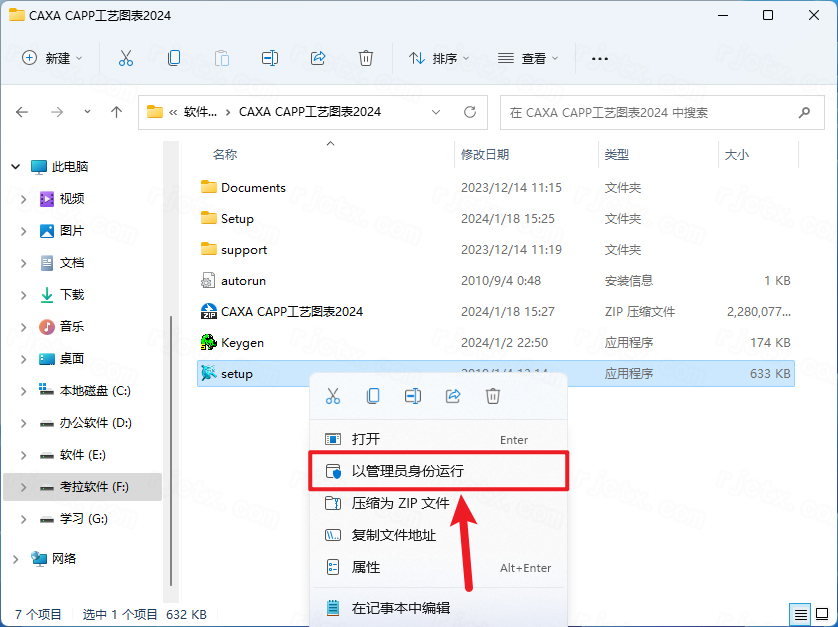
Task: Open the 新建 (New) dropdown
Action: (x=53, y=58)
